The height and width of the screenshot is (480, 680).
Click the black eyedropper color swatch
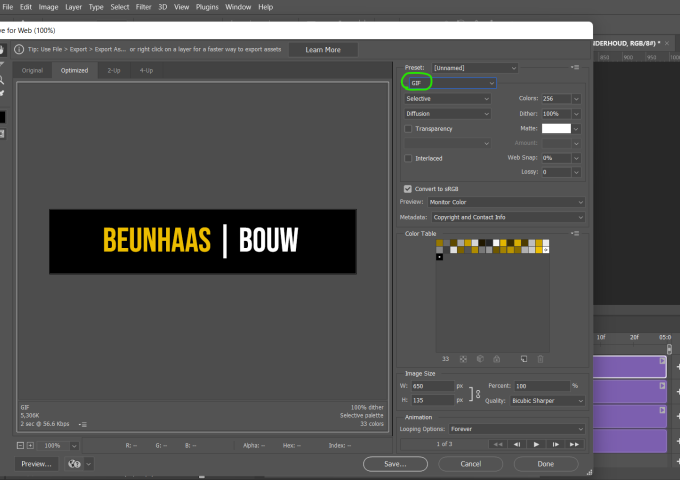(x=2, y=117)
